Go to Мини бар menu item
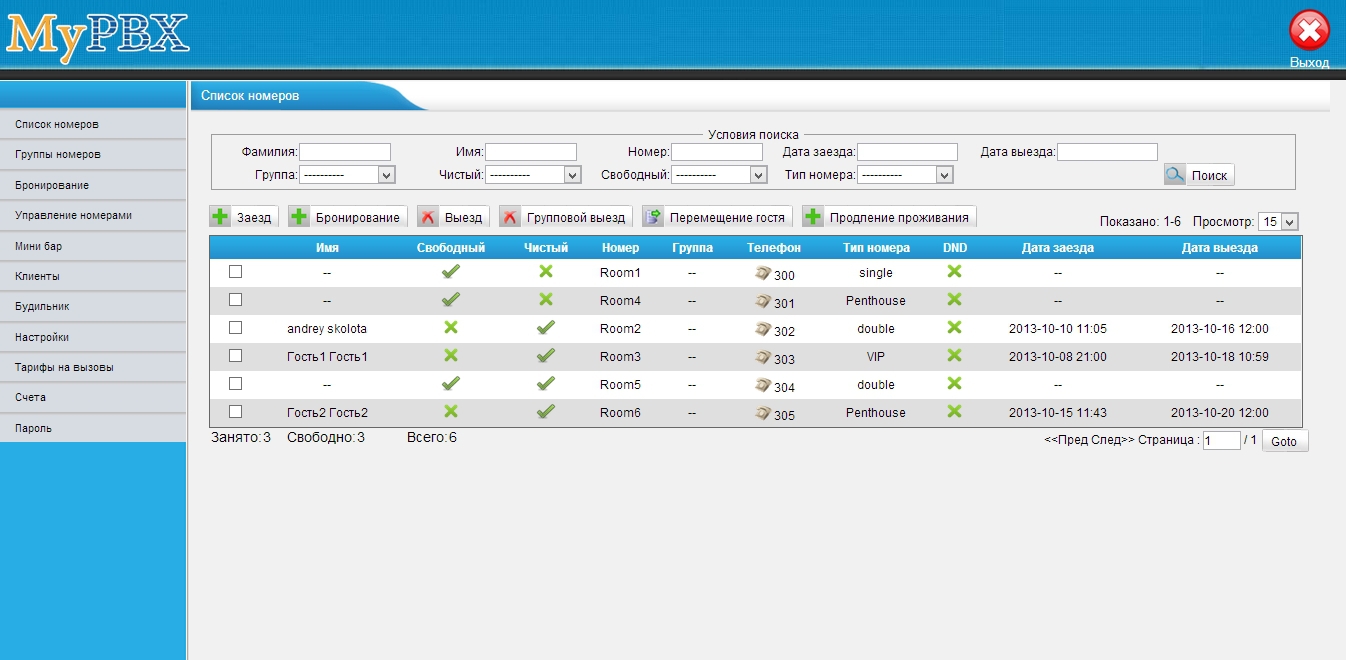This screenshot has width=1346, height=660. click(x=39, y=246)
